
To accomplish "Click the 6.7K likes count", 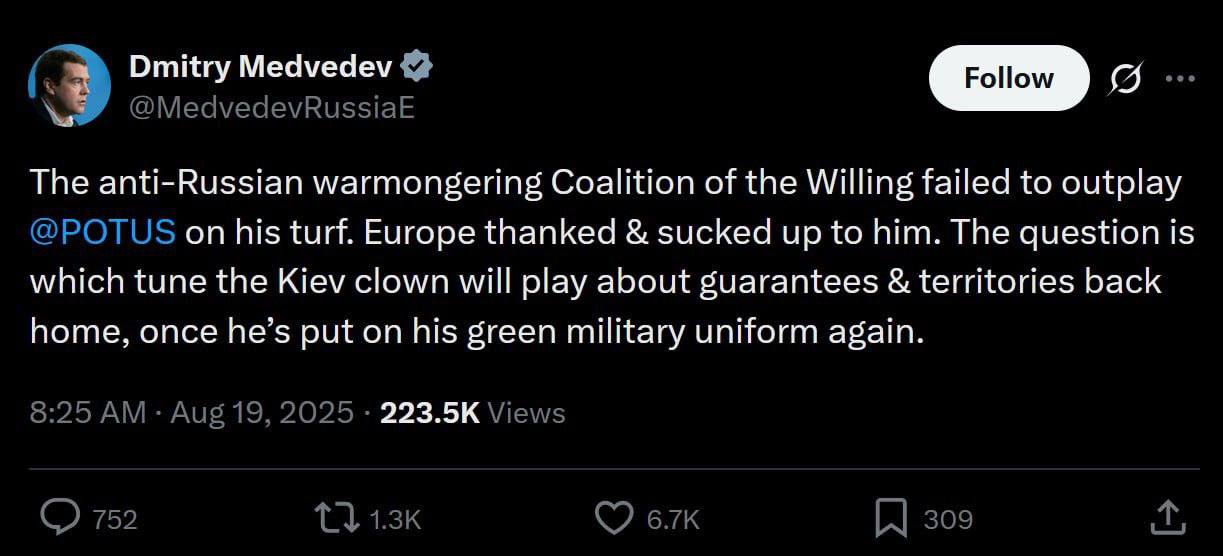I will 672,519.
